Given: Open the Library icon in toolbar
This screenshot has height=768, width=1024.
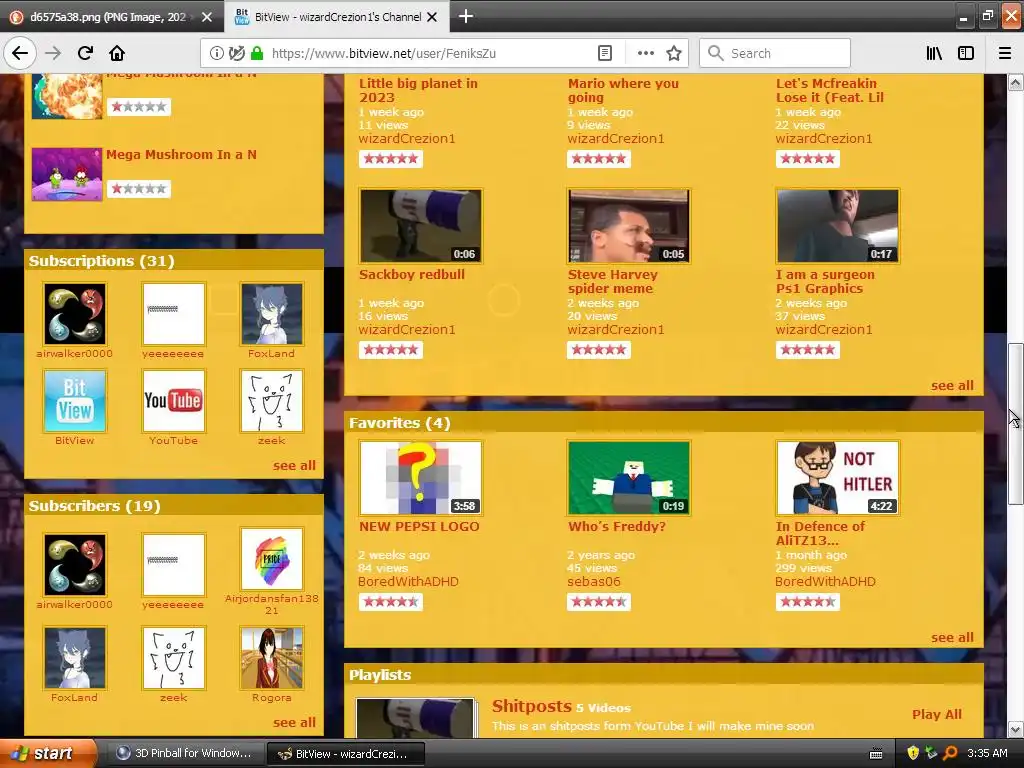Looking at the screenshot, I should [934, 53].
